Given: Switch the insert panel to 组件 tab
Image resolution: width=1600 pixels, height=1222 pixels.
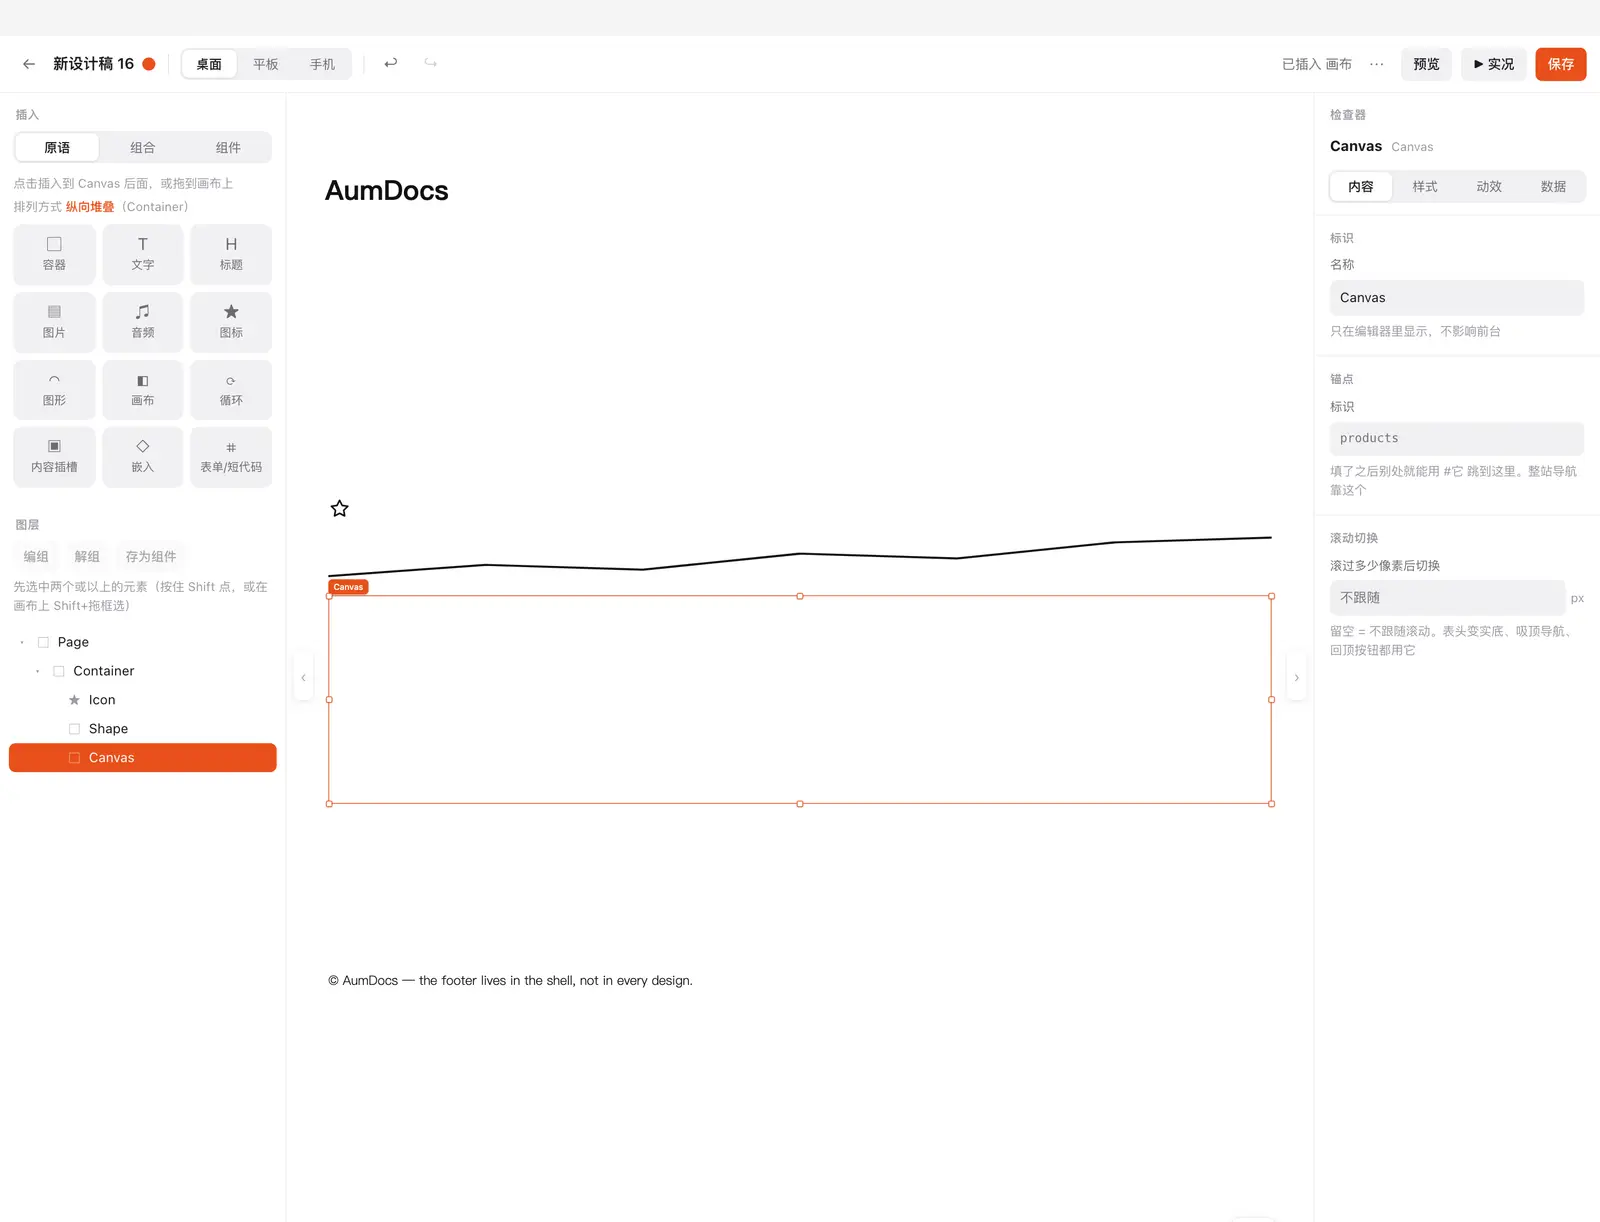Looking at the screenshot, I should [228, 148].
